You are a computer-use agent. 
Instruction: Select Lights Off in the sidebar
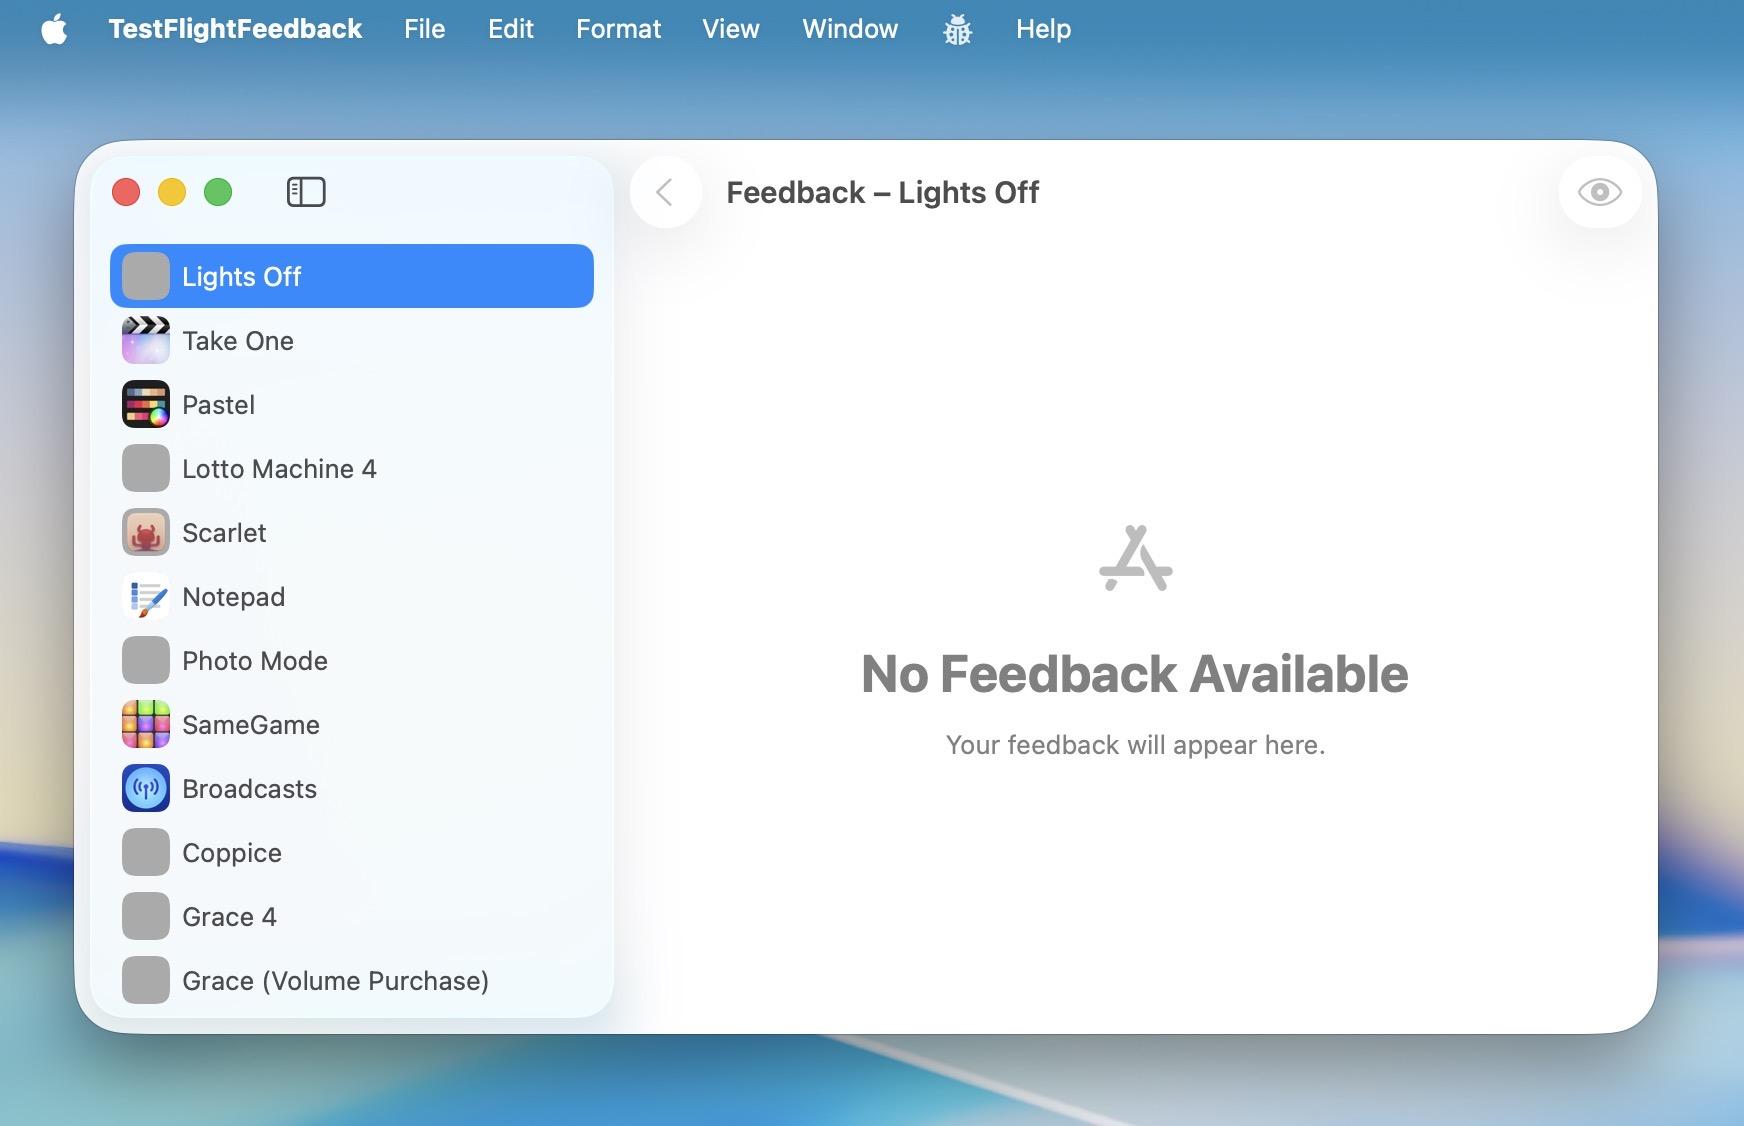tap(352, 276)
